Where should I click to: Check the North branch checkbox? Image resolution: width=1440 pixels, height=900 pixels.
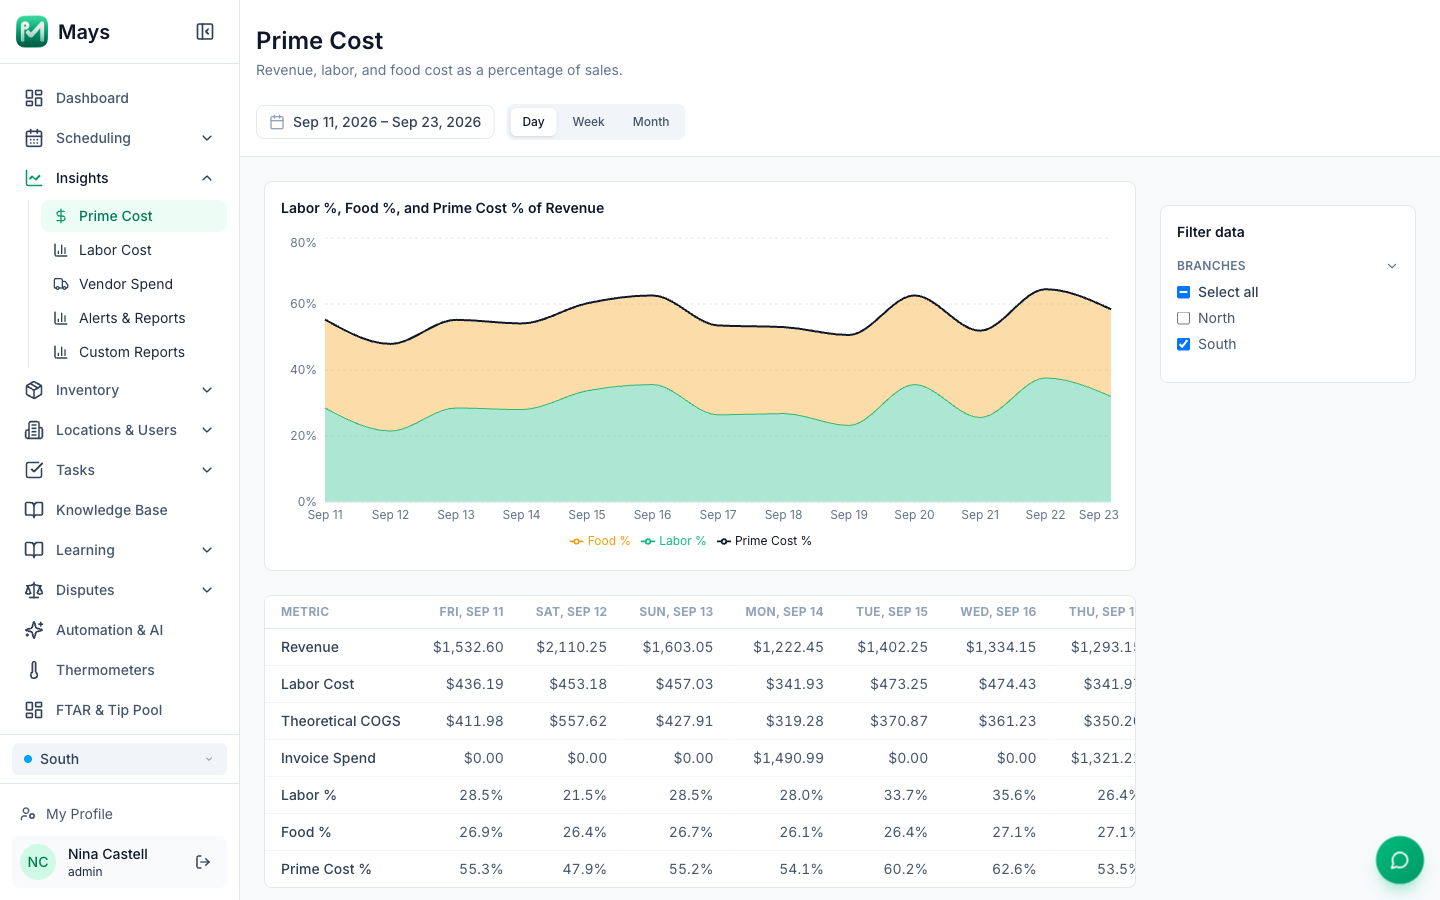(x=1184, y=318)
